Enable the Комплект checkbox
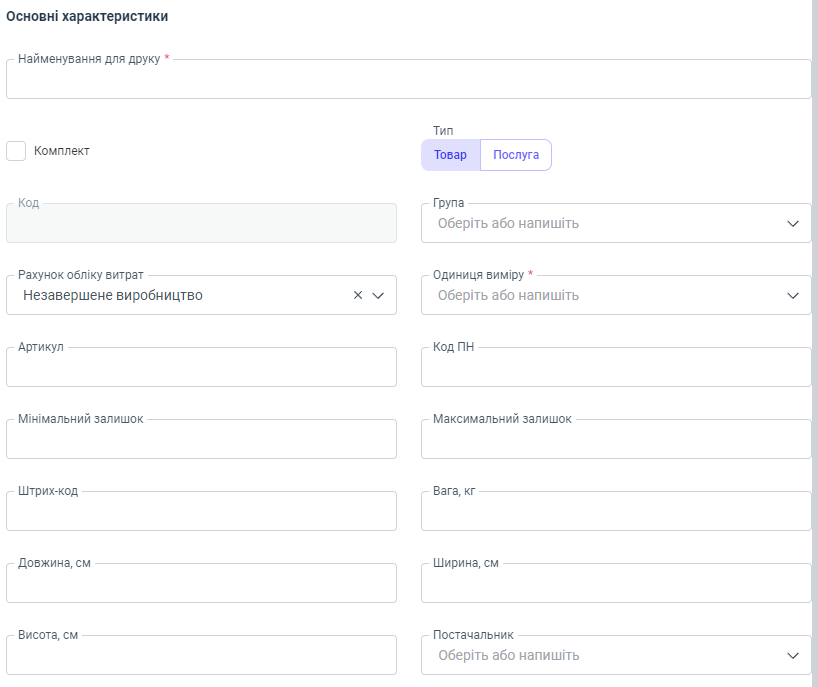This screenshot has width=818, height=687. (16, 151)
